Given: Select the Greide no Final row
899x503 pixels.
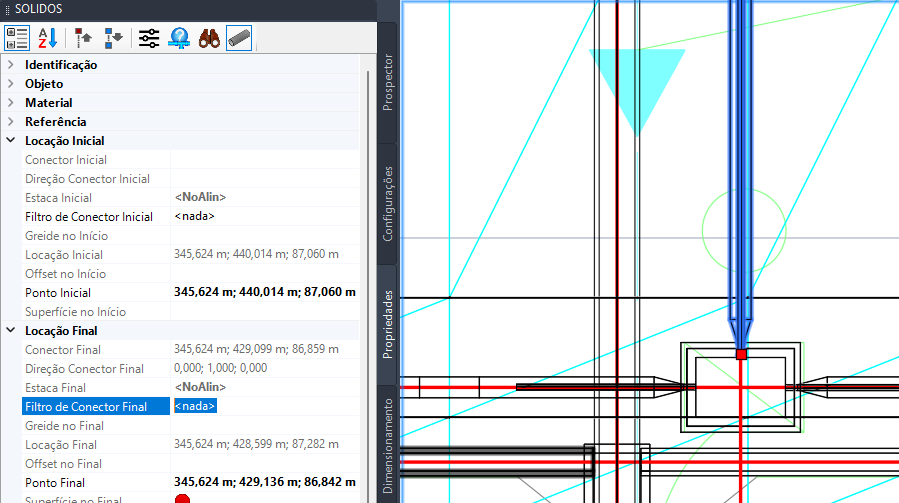Looking at the screenshot, I should point(190,425).
